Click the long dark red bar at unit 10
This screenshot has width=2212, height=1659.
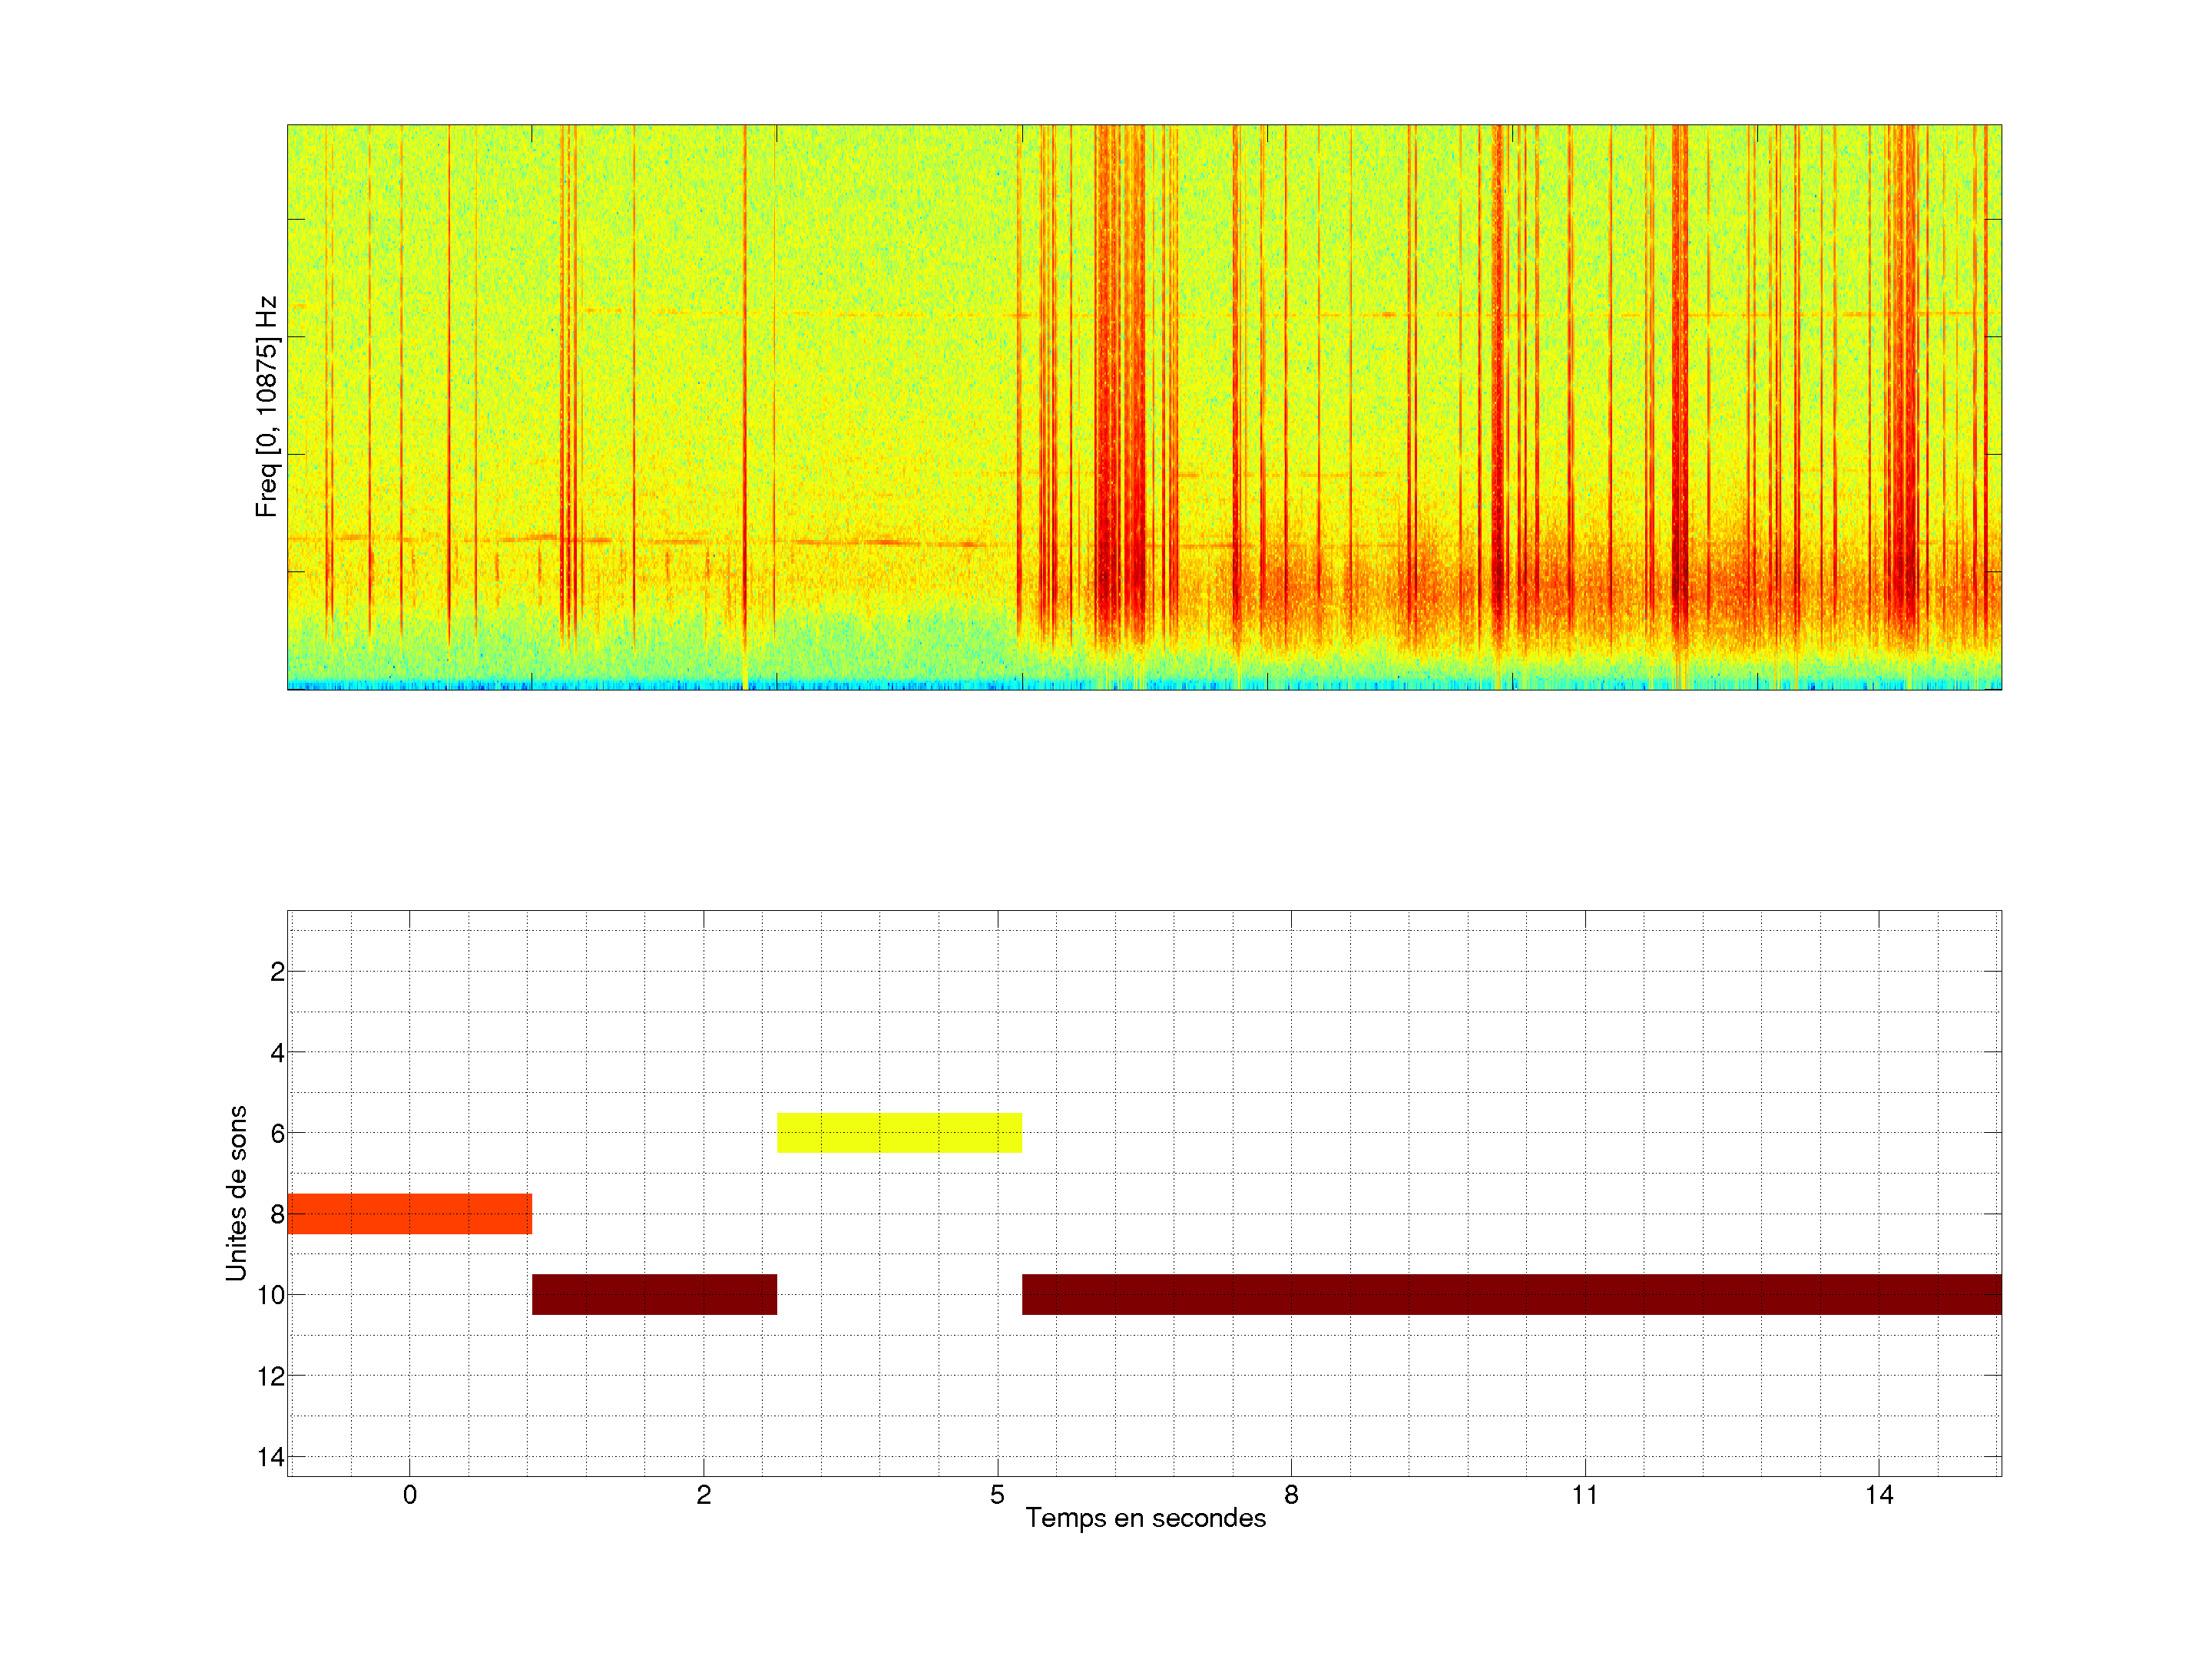(1511, 1294)
